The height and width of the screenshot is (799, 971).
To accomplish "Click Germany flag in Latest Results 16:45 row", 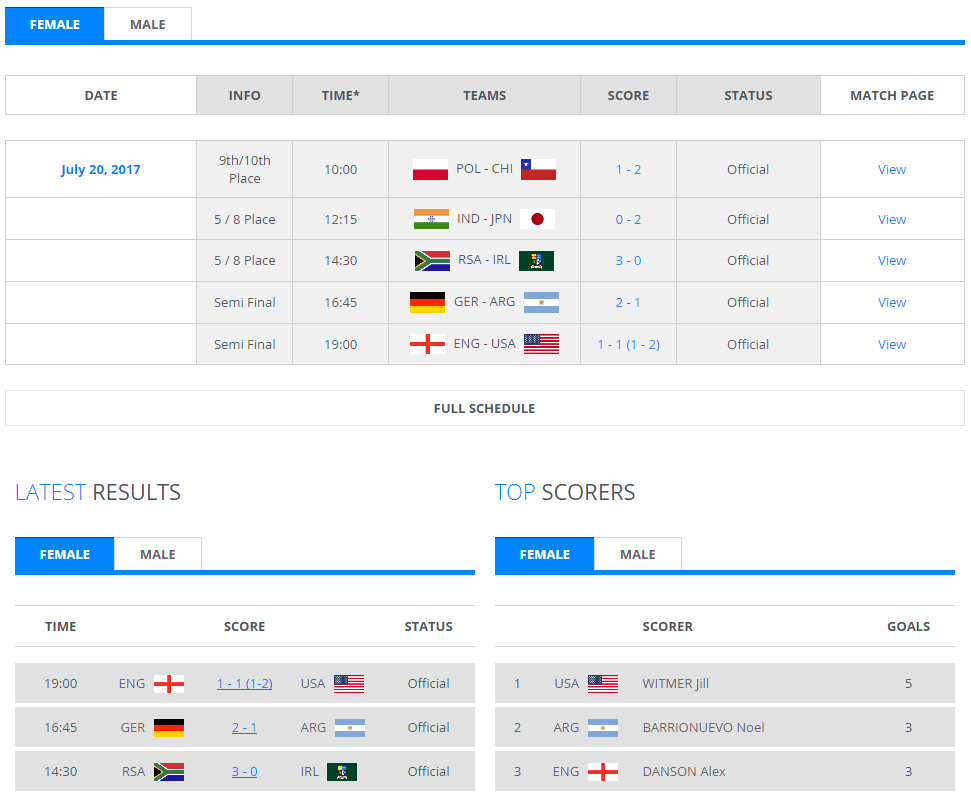I will [x=169, y=728].
